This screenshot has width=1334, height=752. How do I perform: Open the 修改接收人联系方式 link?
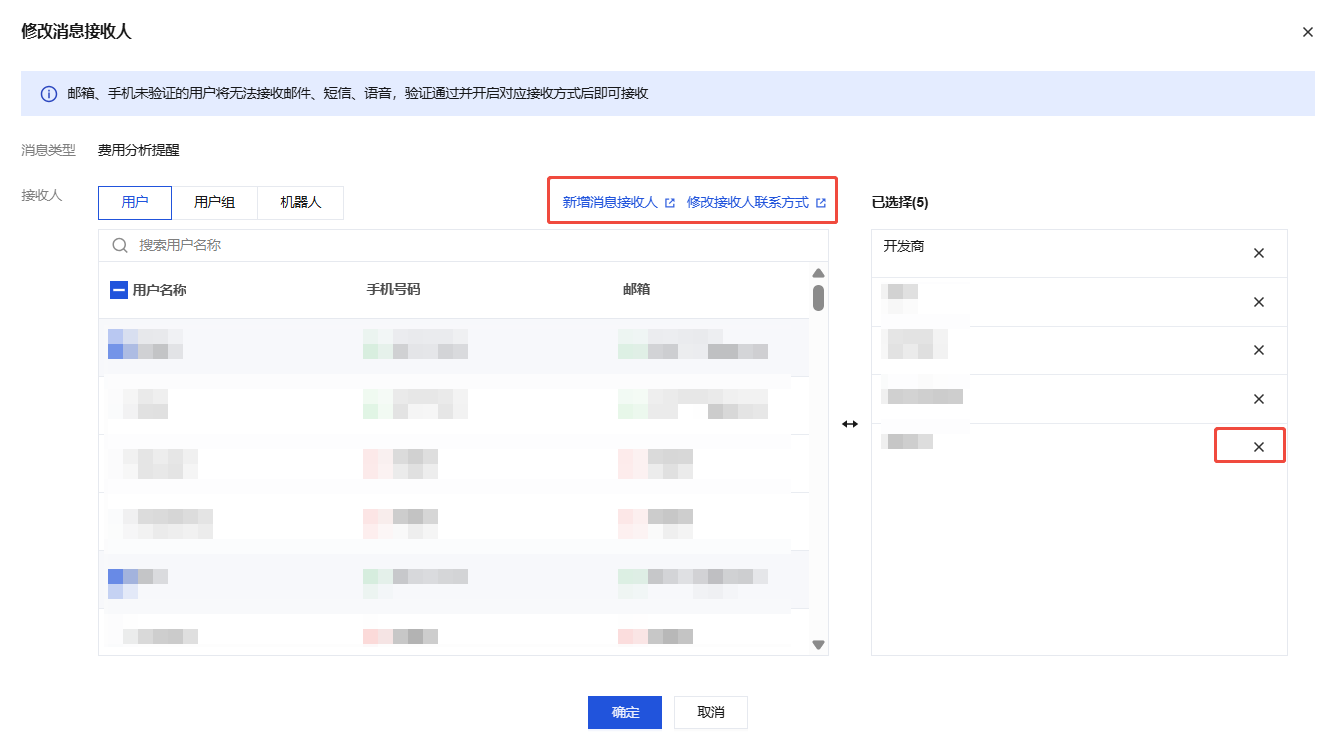(x=747, y=202)
